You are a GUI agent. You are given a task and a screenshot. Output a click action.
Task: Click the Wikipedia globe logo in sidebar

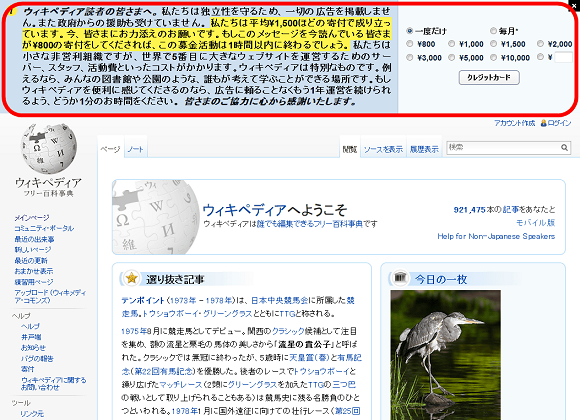point(49,148)
